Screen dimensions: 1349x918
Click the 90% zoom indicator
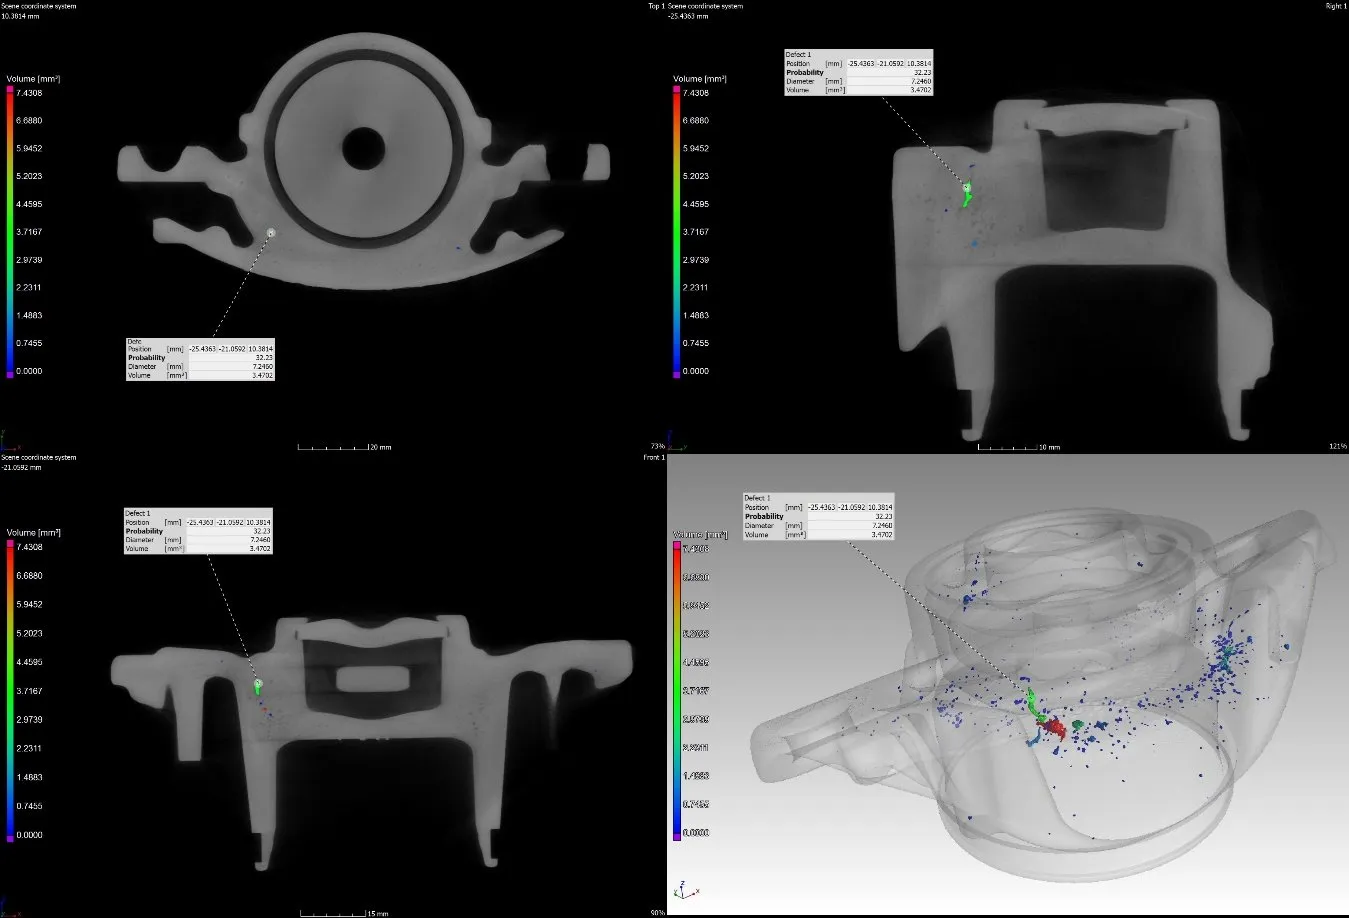click(x=657, y=912)
